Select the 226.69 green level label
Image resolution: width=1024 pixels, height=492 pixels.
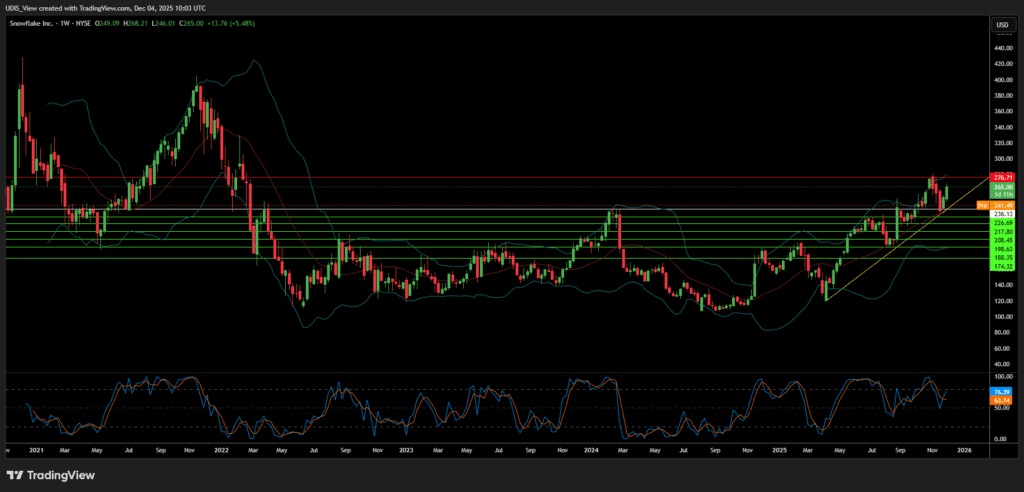1002,224
